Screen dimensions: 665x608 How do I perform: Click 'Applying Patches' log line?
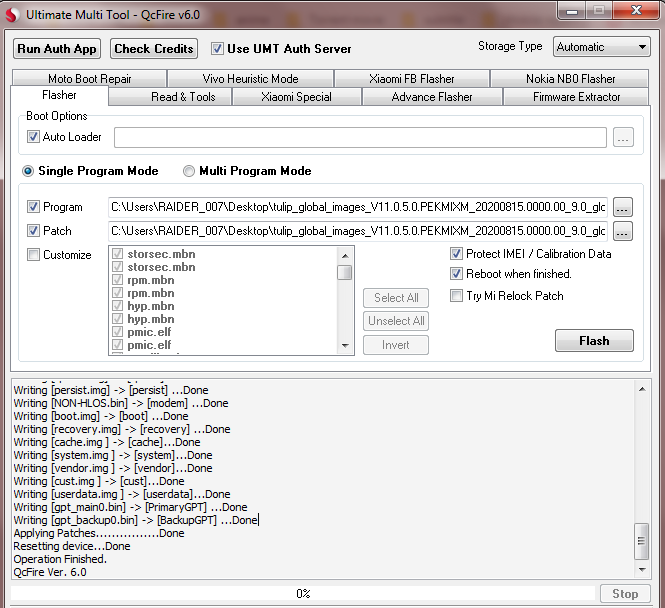(99, 533)
